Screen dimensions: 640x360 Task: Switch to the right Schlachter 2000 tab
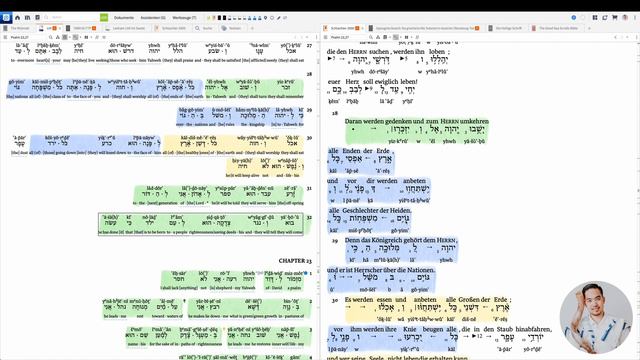342,28
